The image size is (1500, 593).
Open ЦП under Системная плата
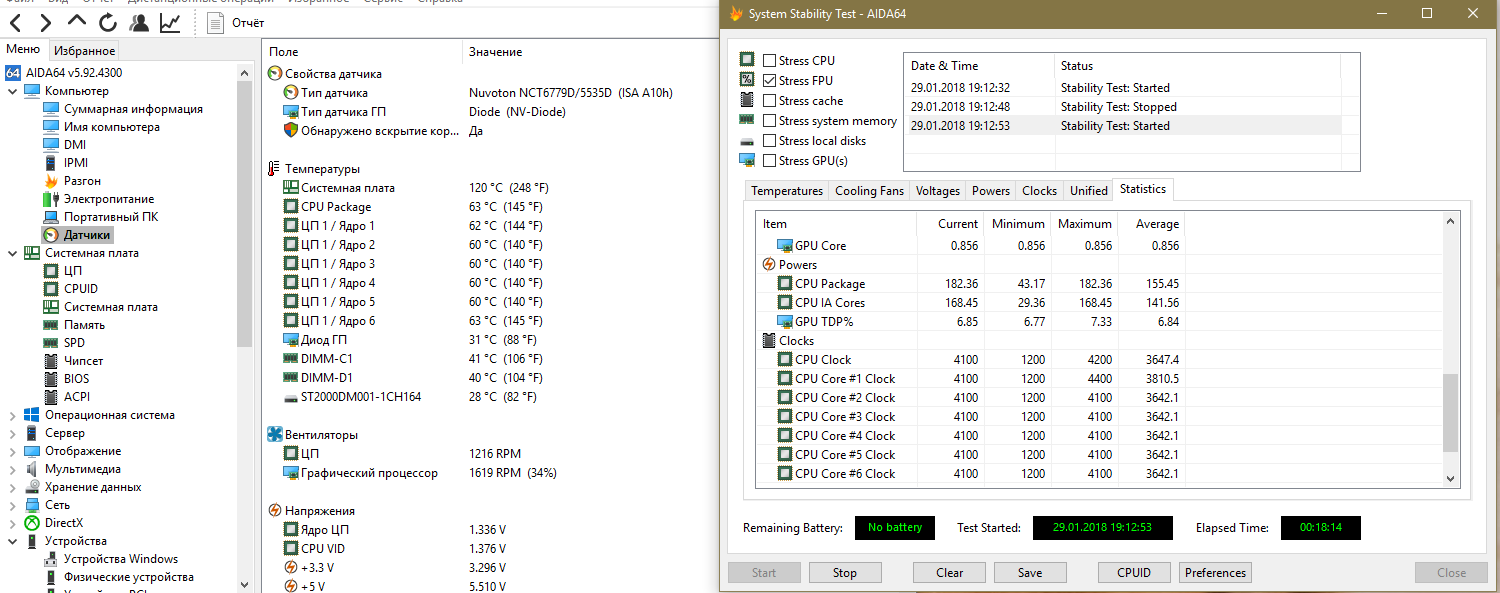point(73,271)
